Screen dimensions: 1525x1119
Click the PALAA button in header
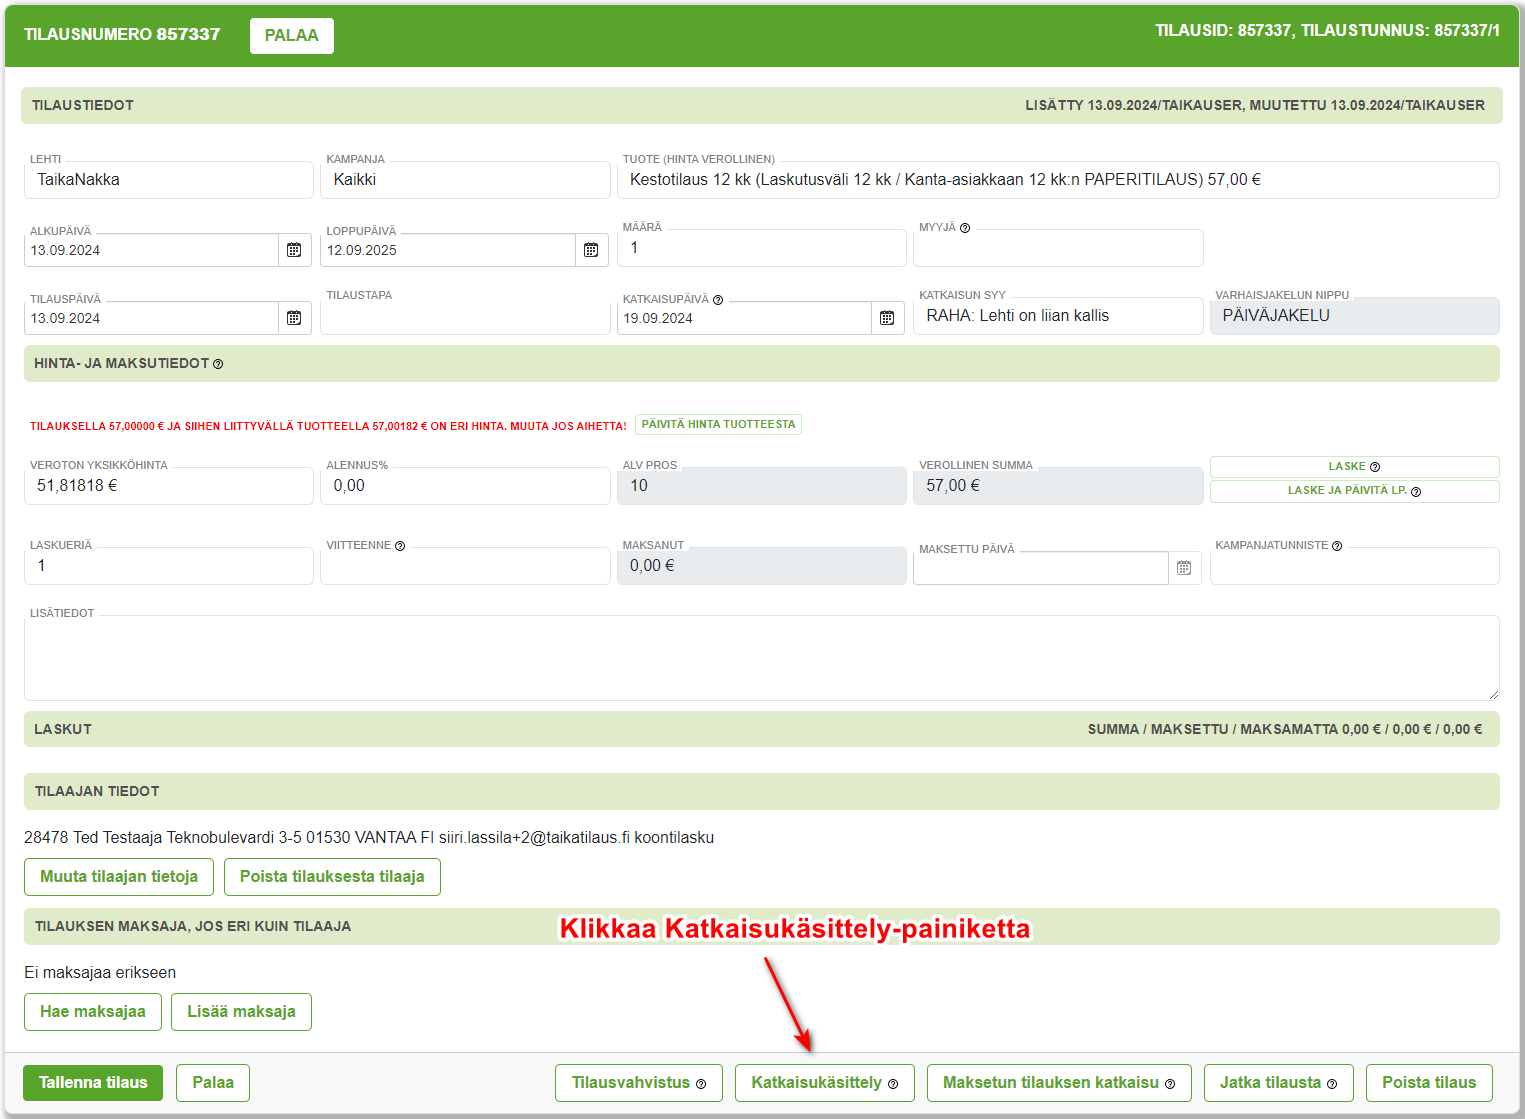tap(292, 36)
